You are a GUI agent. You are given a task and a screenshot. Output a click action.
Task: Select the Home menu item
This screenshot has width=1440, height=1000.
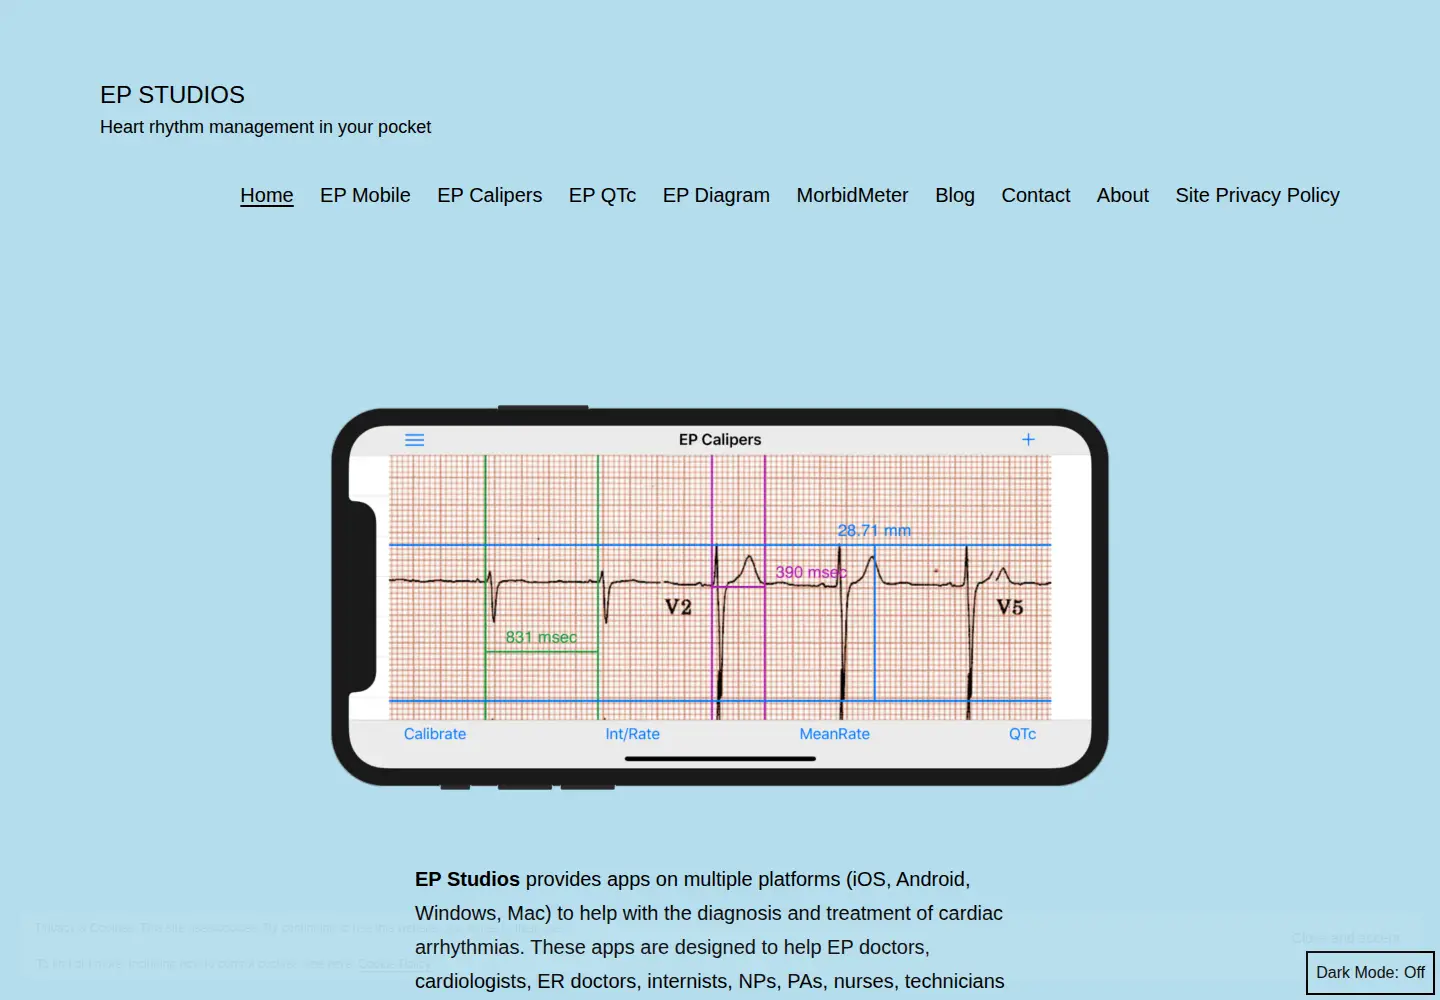267,195
